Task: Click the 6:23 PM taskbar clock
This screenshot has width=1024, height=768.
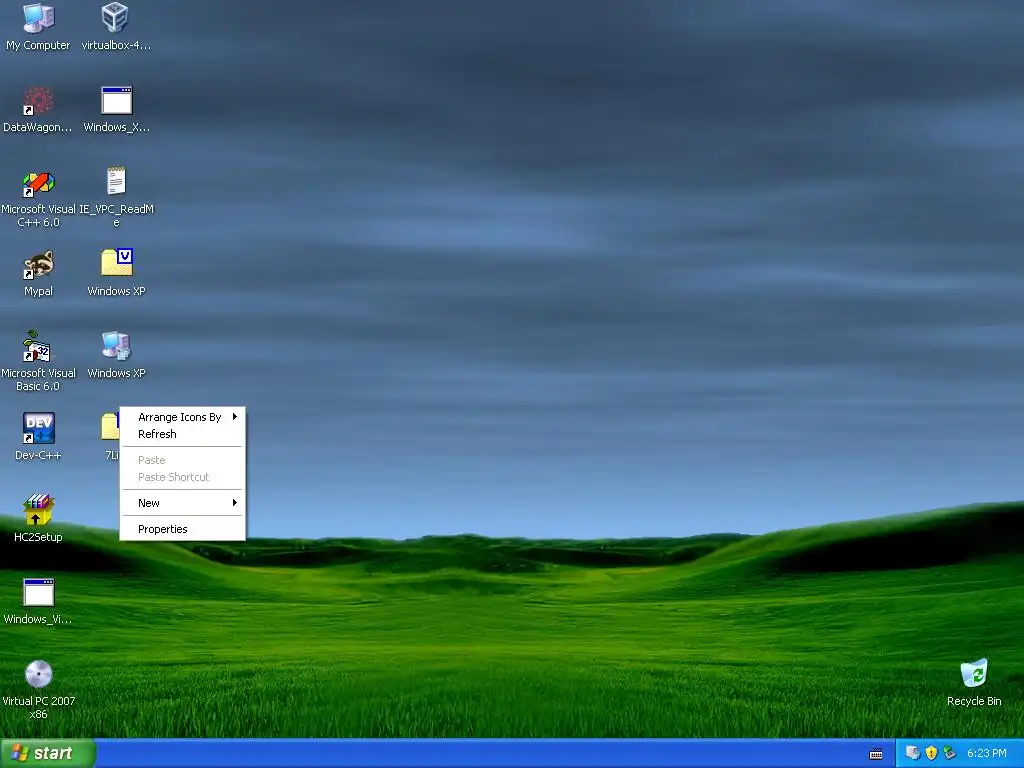Action: coord(987,753)
